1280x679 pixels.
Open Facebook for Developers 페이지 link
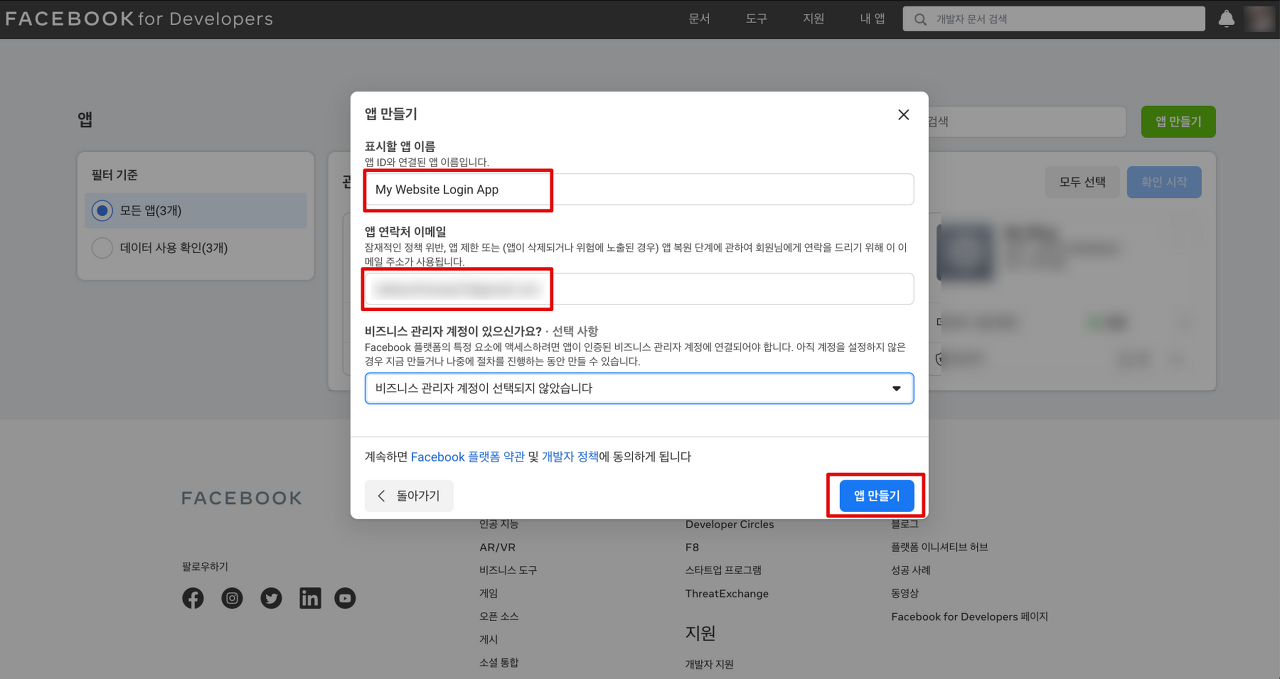pyautogui.click(x=969, y=616)
